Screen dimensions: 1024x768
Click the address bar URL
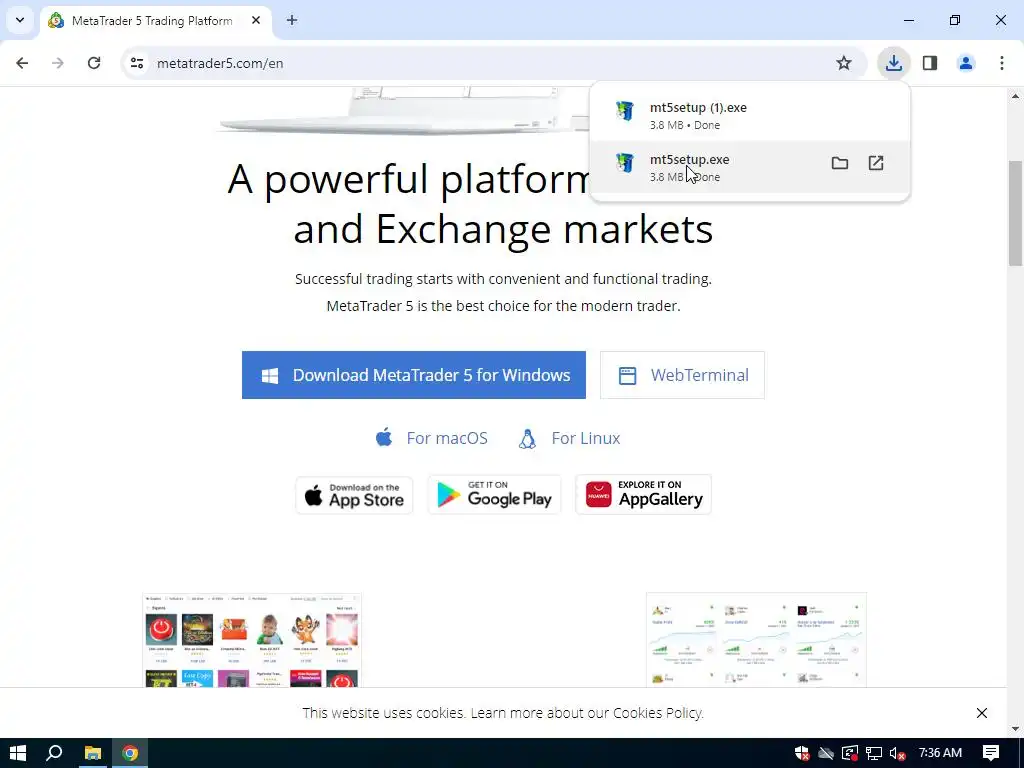[x=220, y=63]
